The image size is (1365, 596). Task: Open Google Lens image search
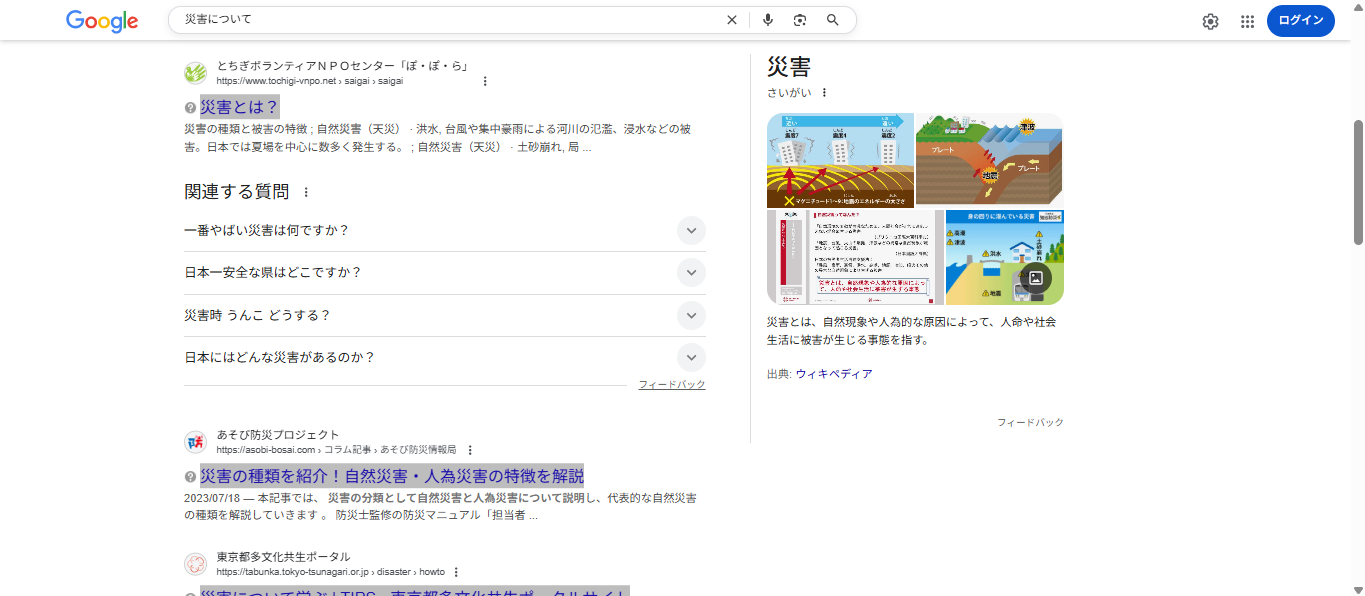[x=800, y=20]
